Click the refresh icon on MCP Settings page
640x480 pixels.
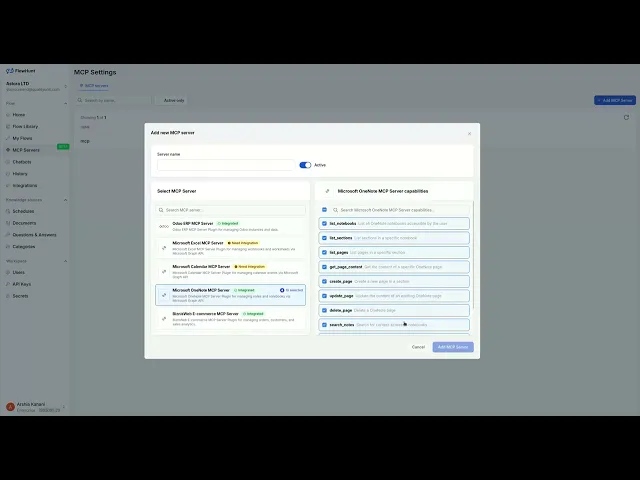626,118
